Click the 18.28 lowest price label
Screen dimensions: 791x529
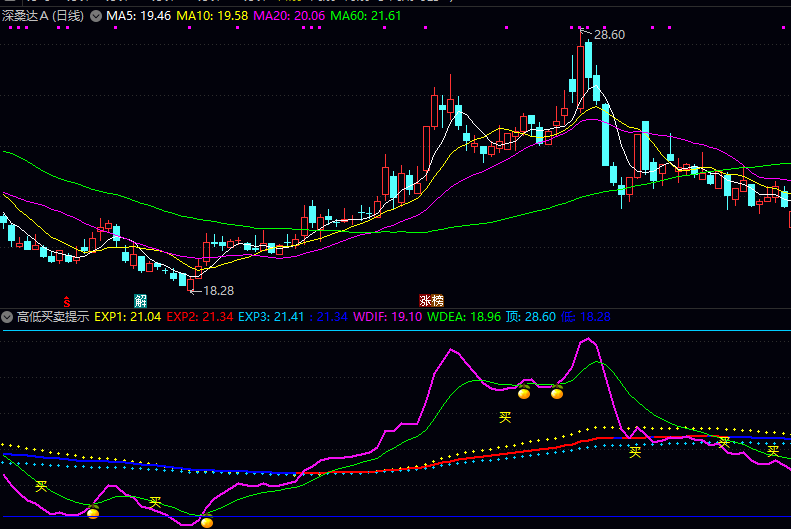[x=218, y=290]
